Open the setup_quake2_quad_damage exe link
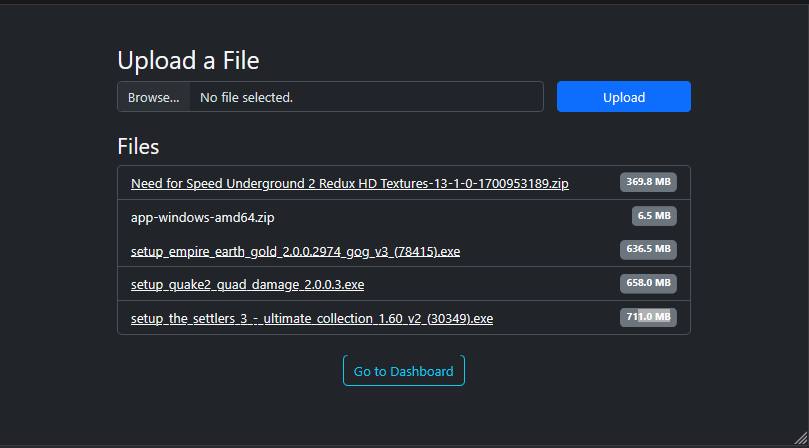The height and width of the screenshot is (448, 809). (x=247, y=285)
